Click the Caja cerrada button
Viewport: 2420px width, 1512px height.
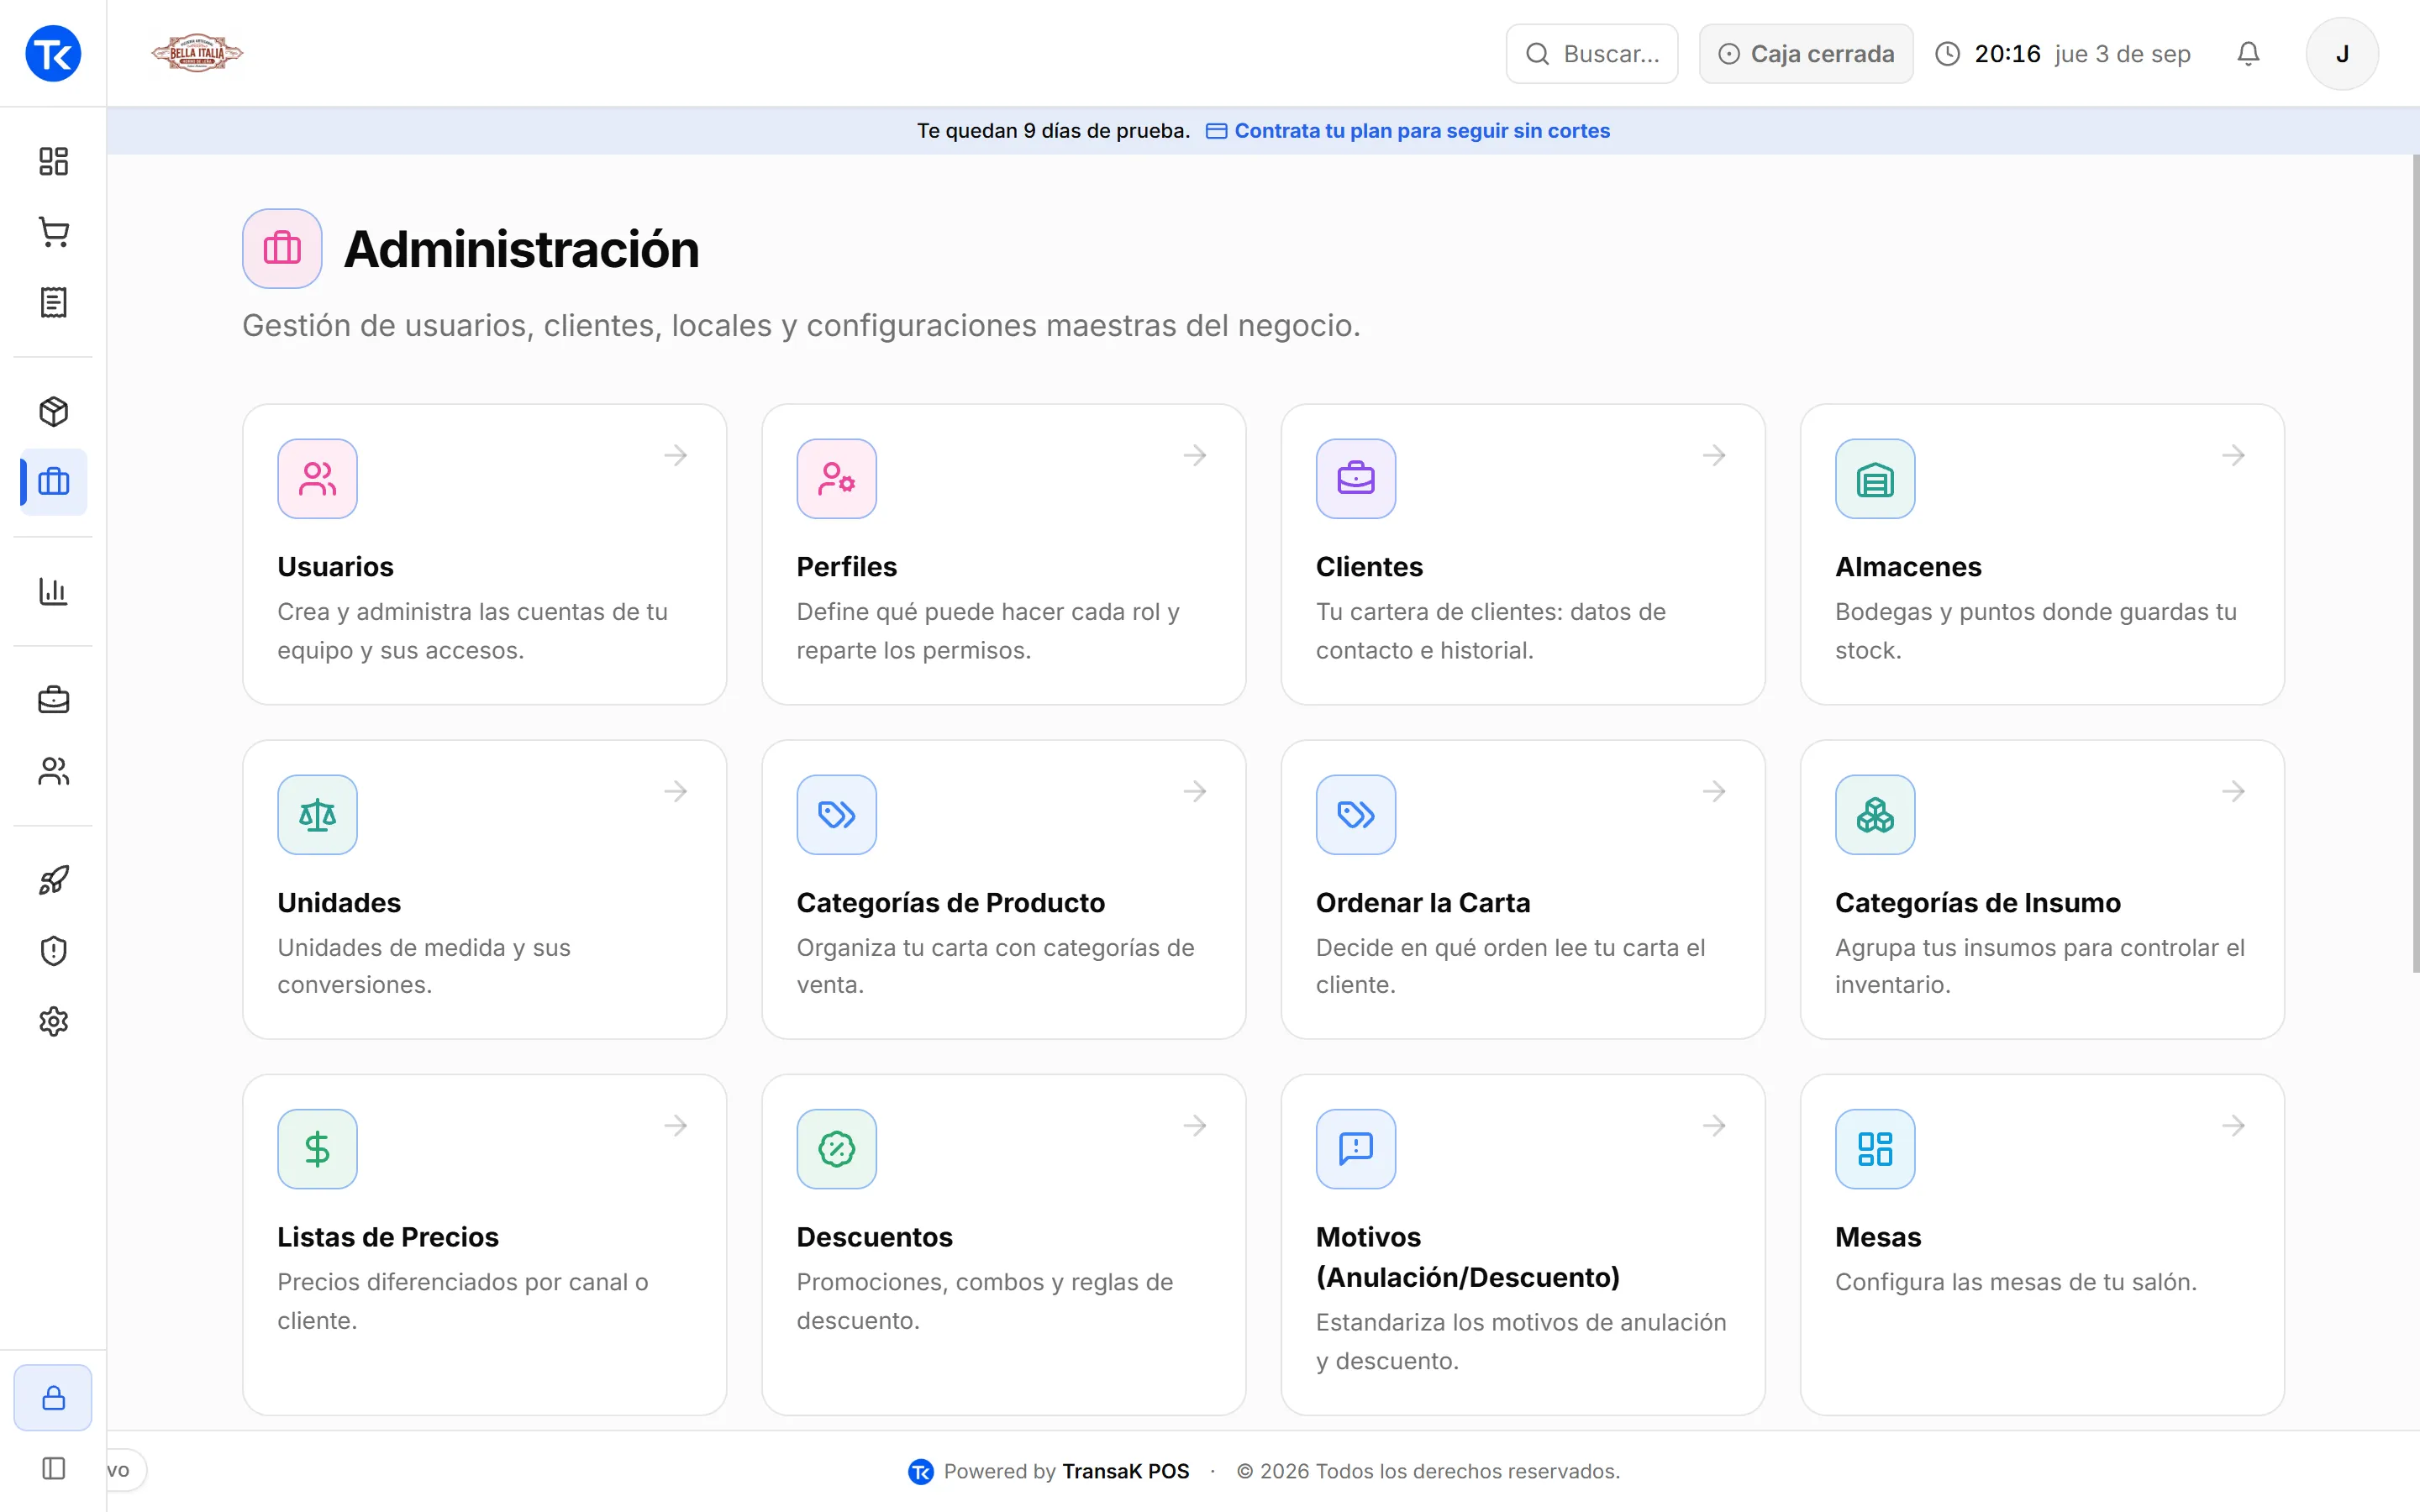(x=1806, y=54)
